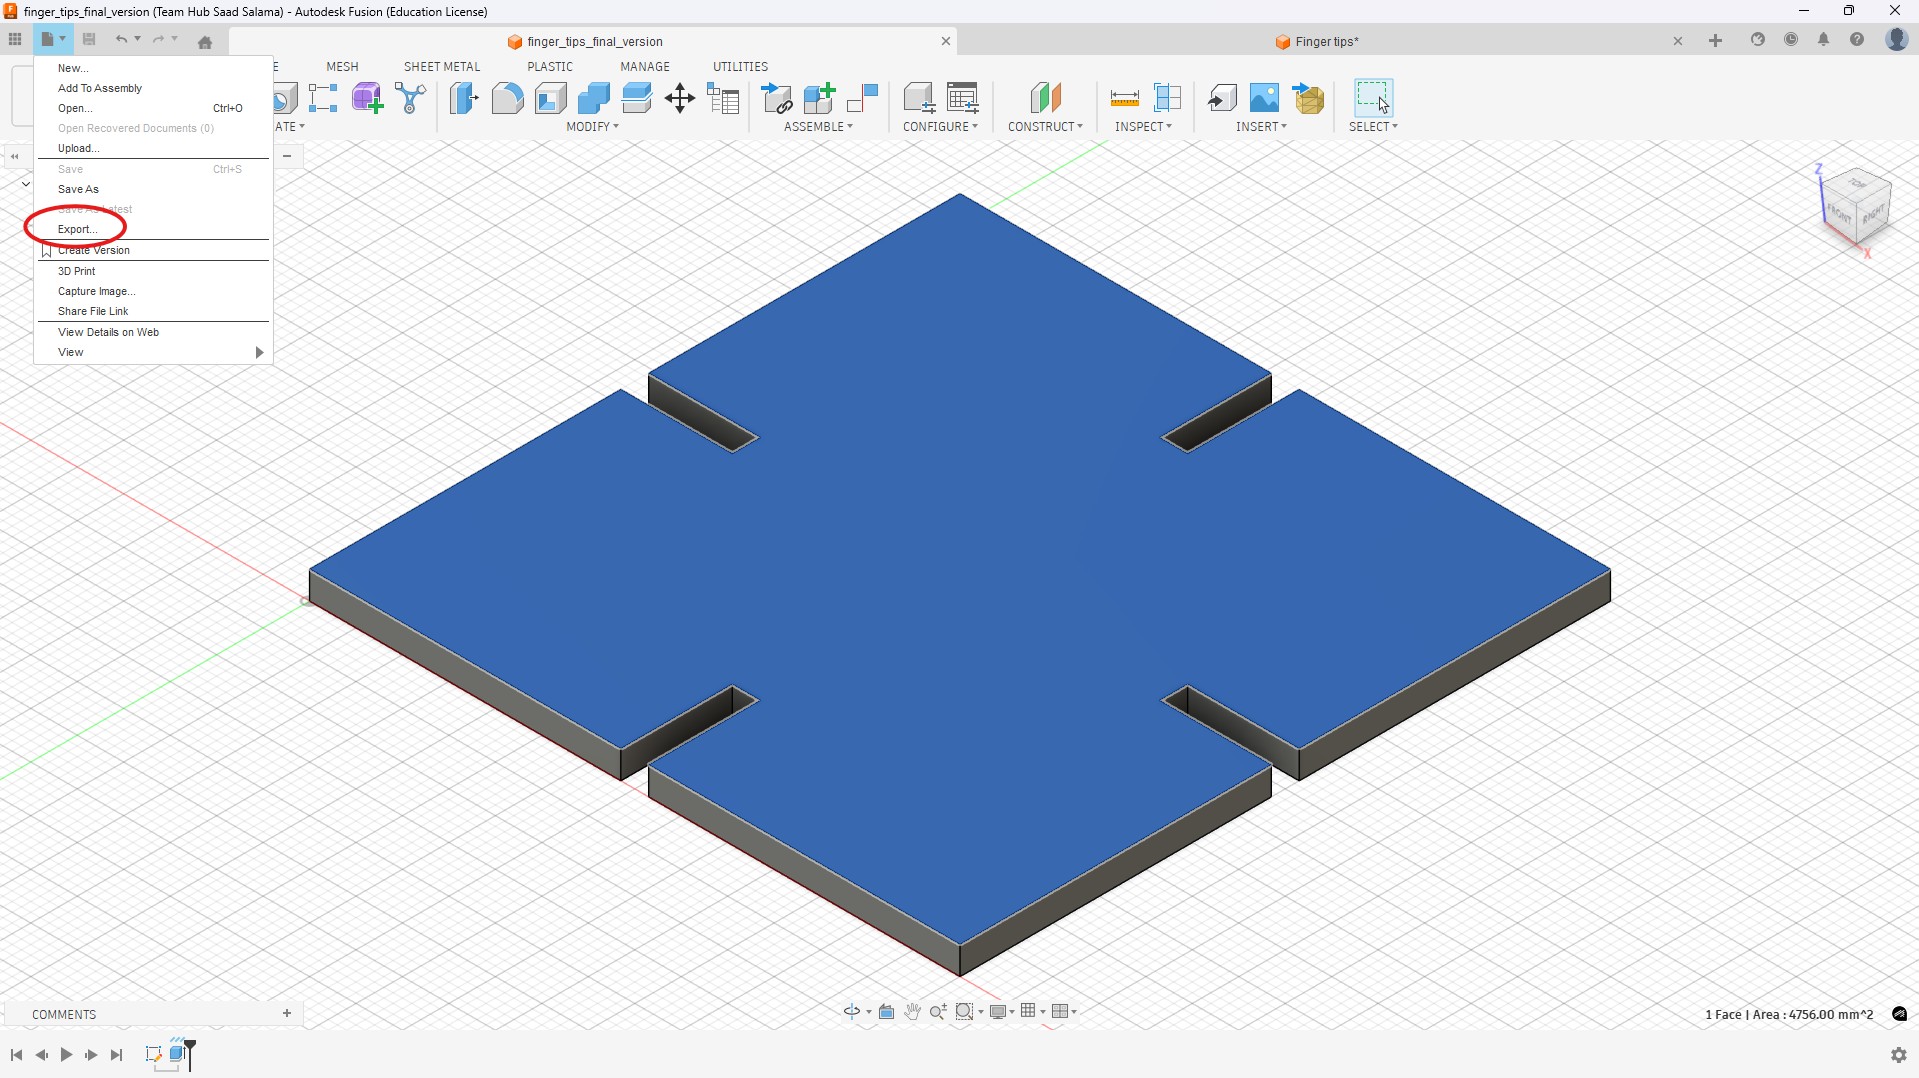Open the notifications bell
The image size is (1919, 1078).
click(1823, 40)
